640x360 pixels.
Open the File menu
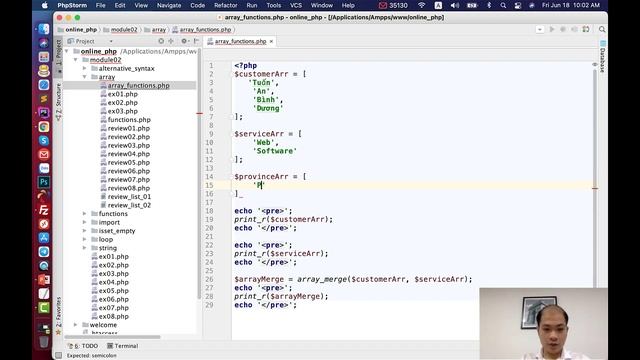pyautogui.click(x=100, y=5)
